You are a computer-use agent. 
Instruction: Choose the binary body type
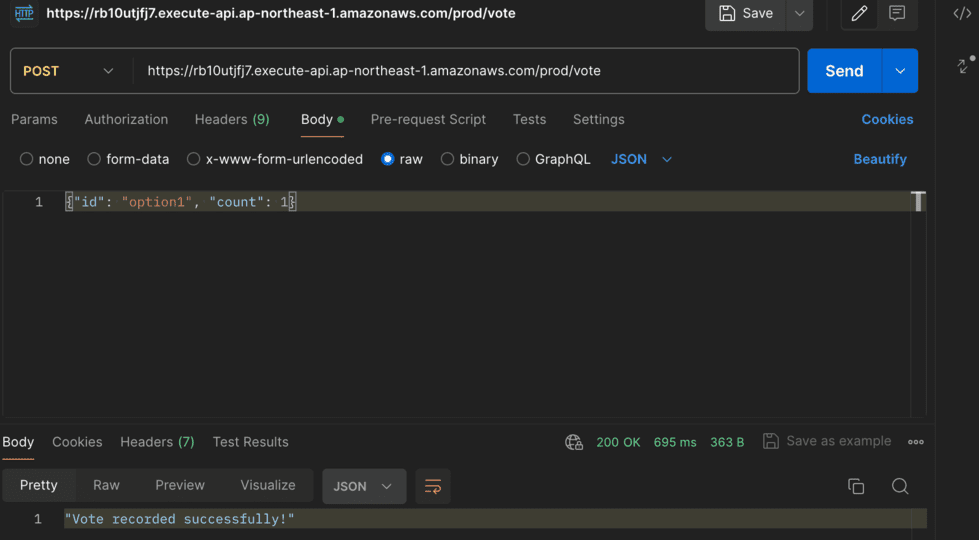(447, 159)
